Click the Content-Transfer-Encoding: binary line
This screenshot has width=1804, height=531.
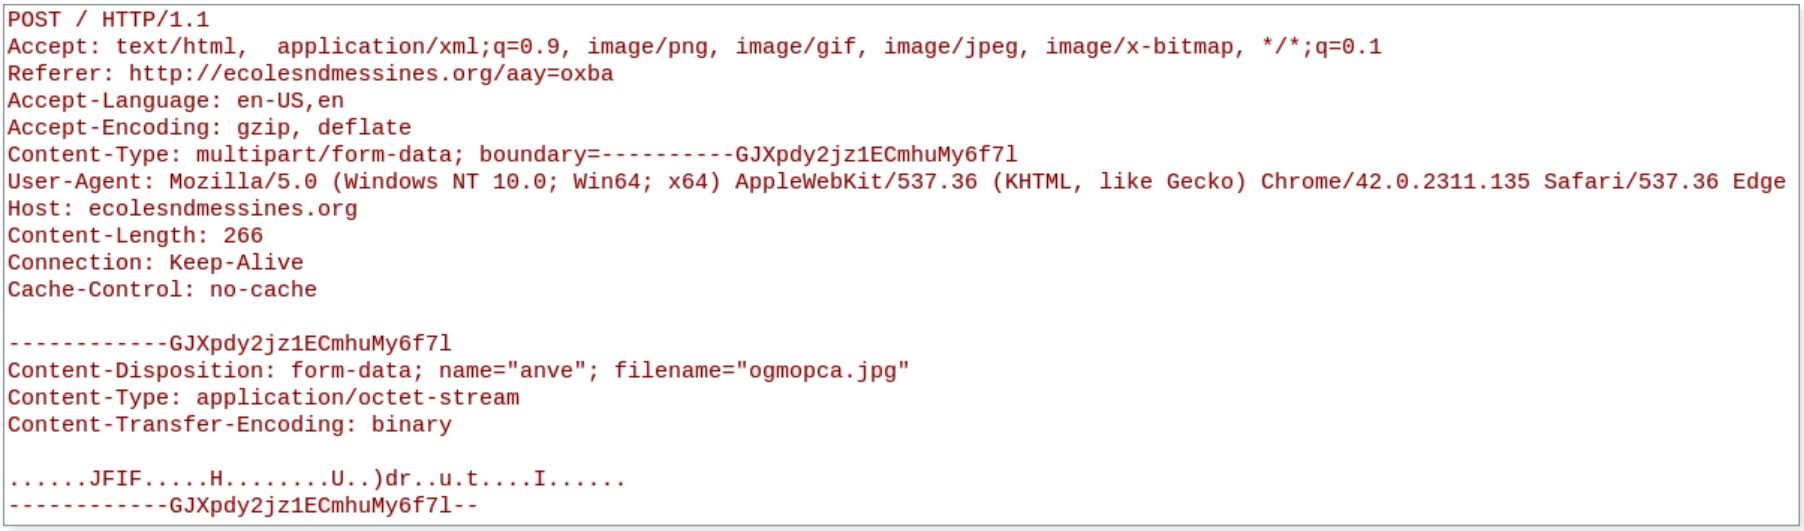click(x=229, y=425)
